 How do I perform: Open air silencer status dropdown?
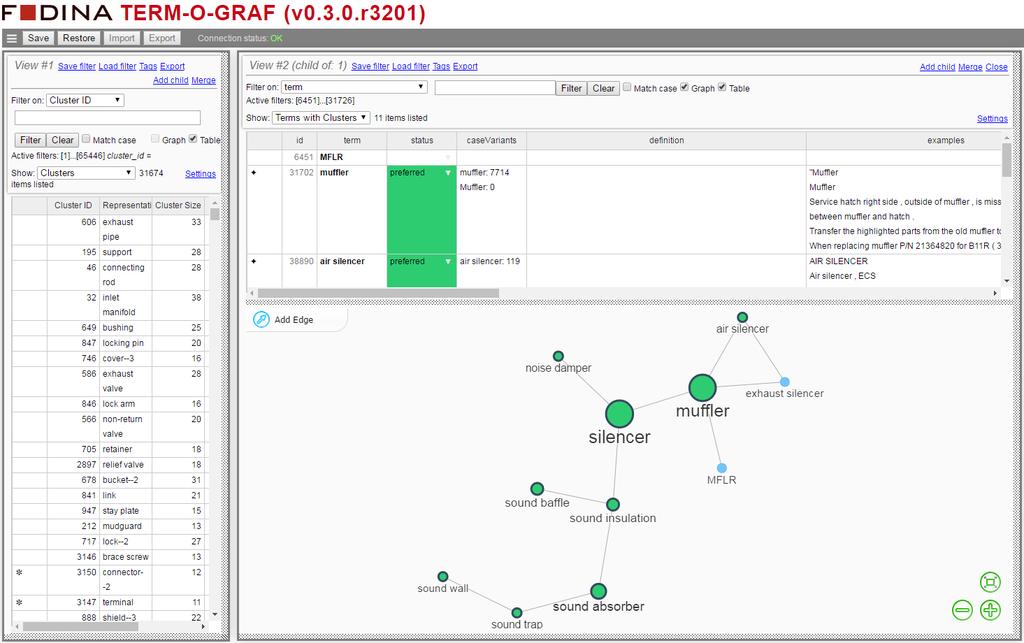pos(448,262)
